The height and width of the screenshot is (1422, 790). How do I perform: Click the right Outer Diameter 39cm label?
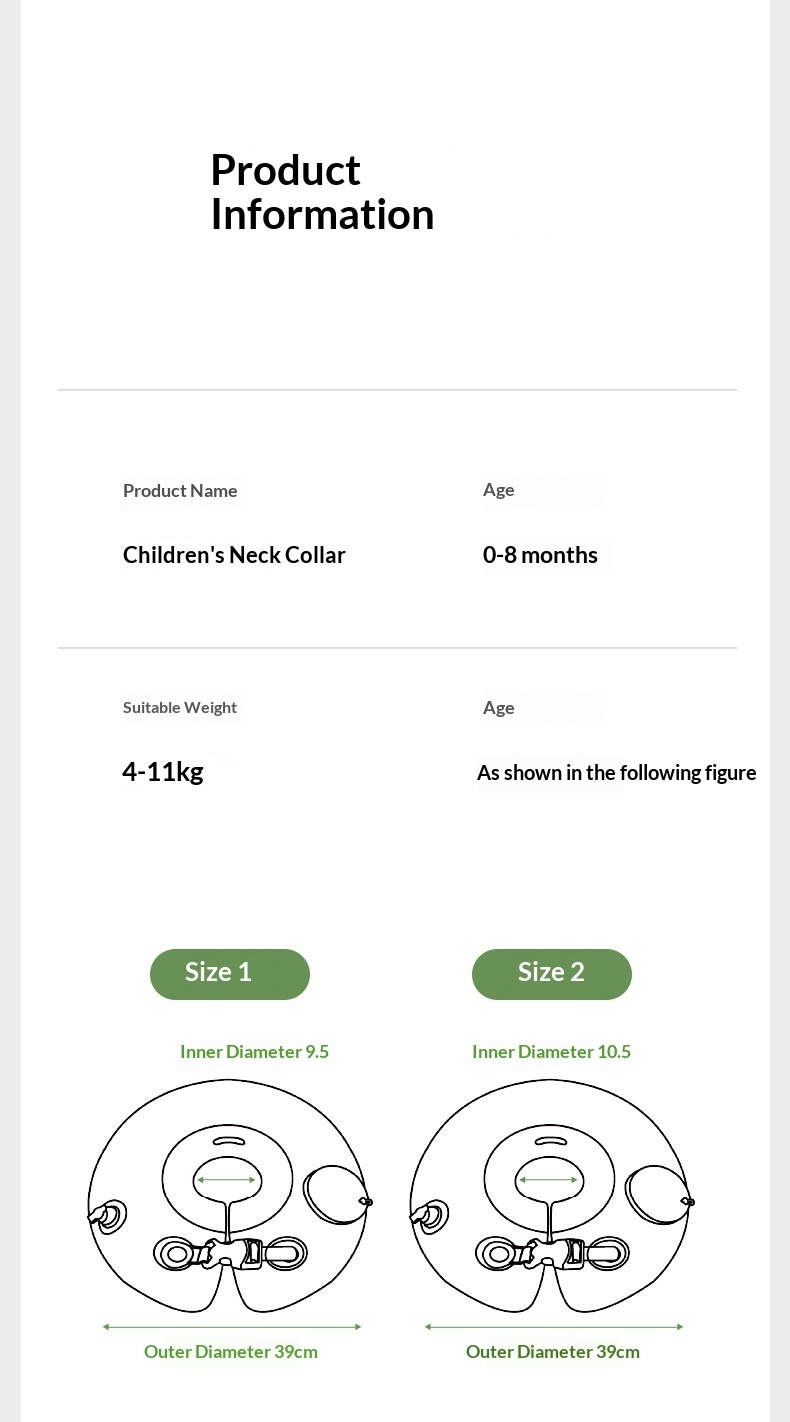coord(553,1352)
